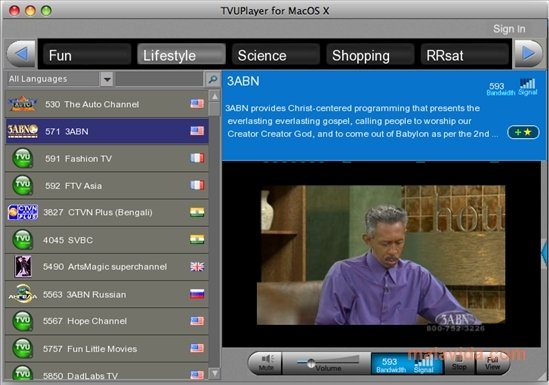This screenshot has width=549, height=385.
Task: Click the search magnifier icon
Action: coord(213,79)
